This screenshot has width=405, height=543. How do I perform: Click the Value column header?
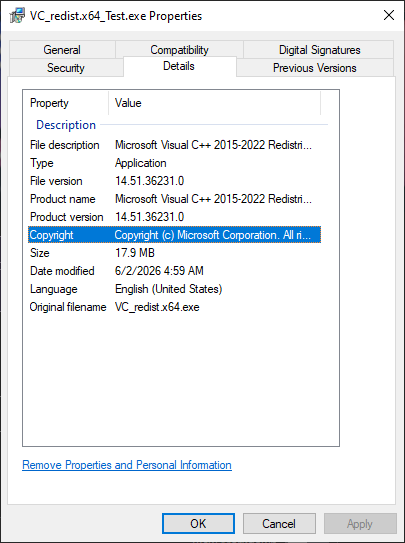pos(214,103)
